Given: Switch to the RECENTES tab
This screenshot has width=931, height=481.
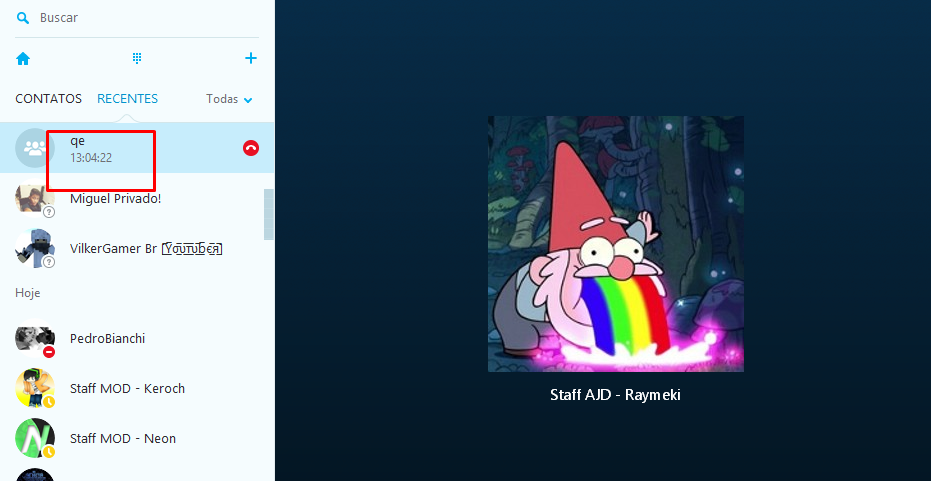Looking at the screenshot, I should [x=128, y=99].
